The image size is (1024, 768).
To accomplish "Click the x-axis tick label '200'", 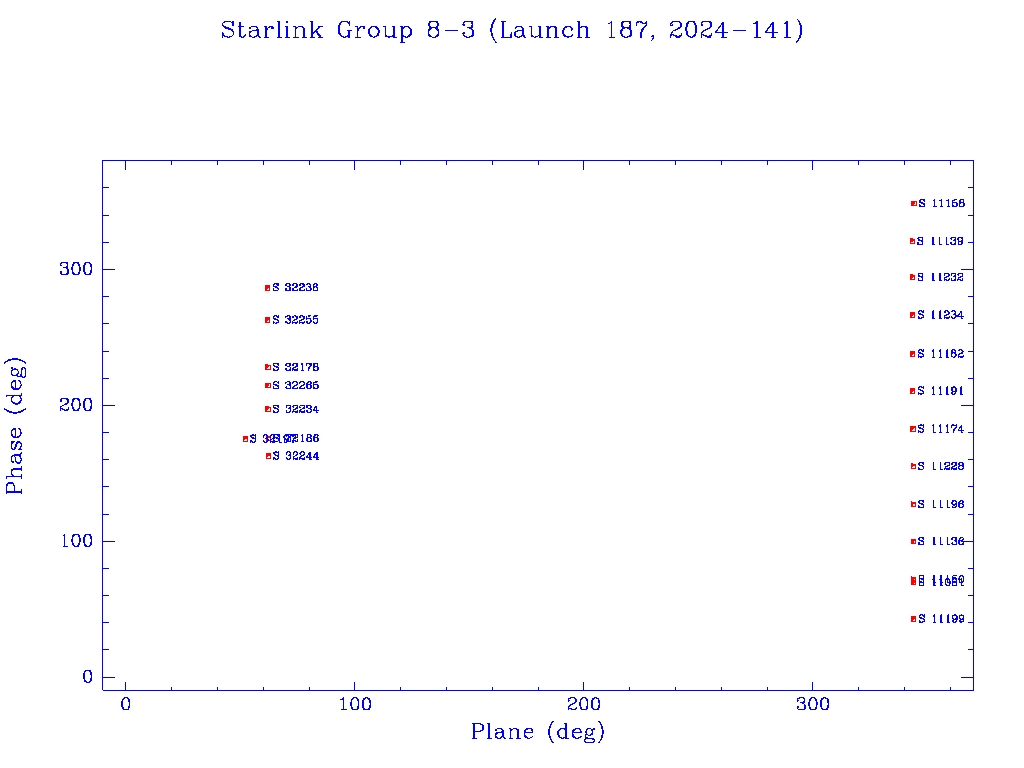I will [x=583, y=704].
